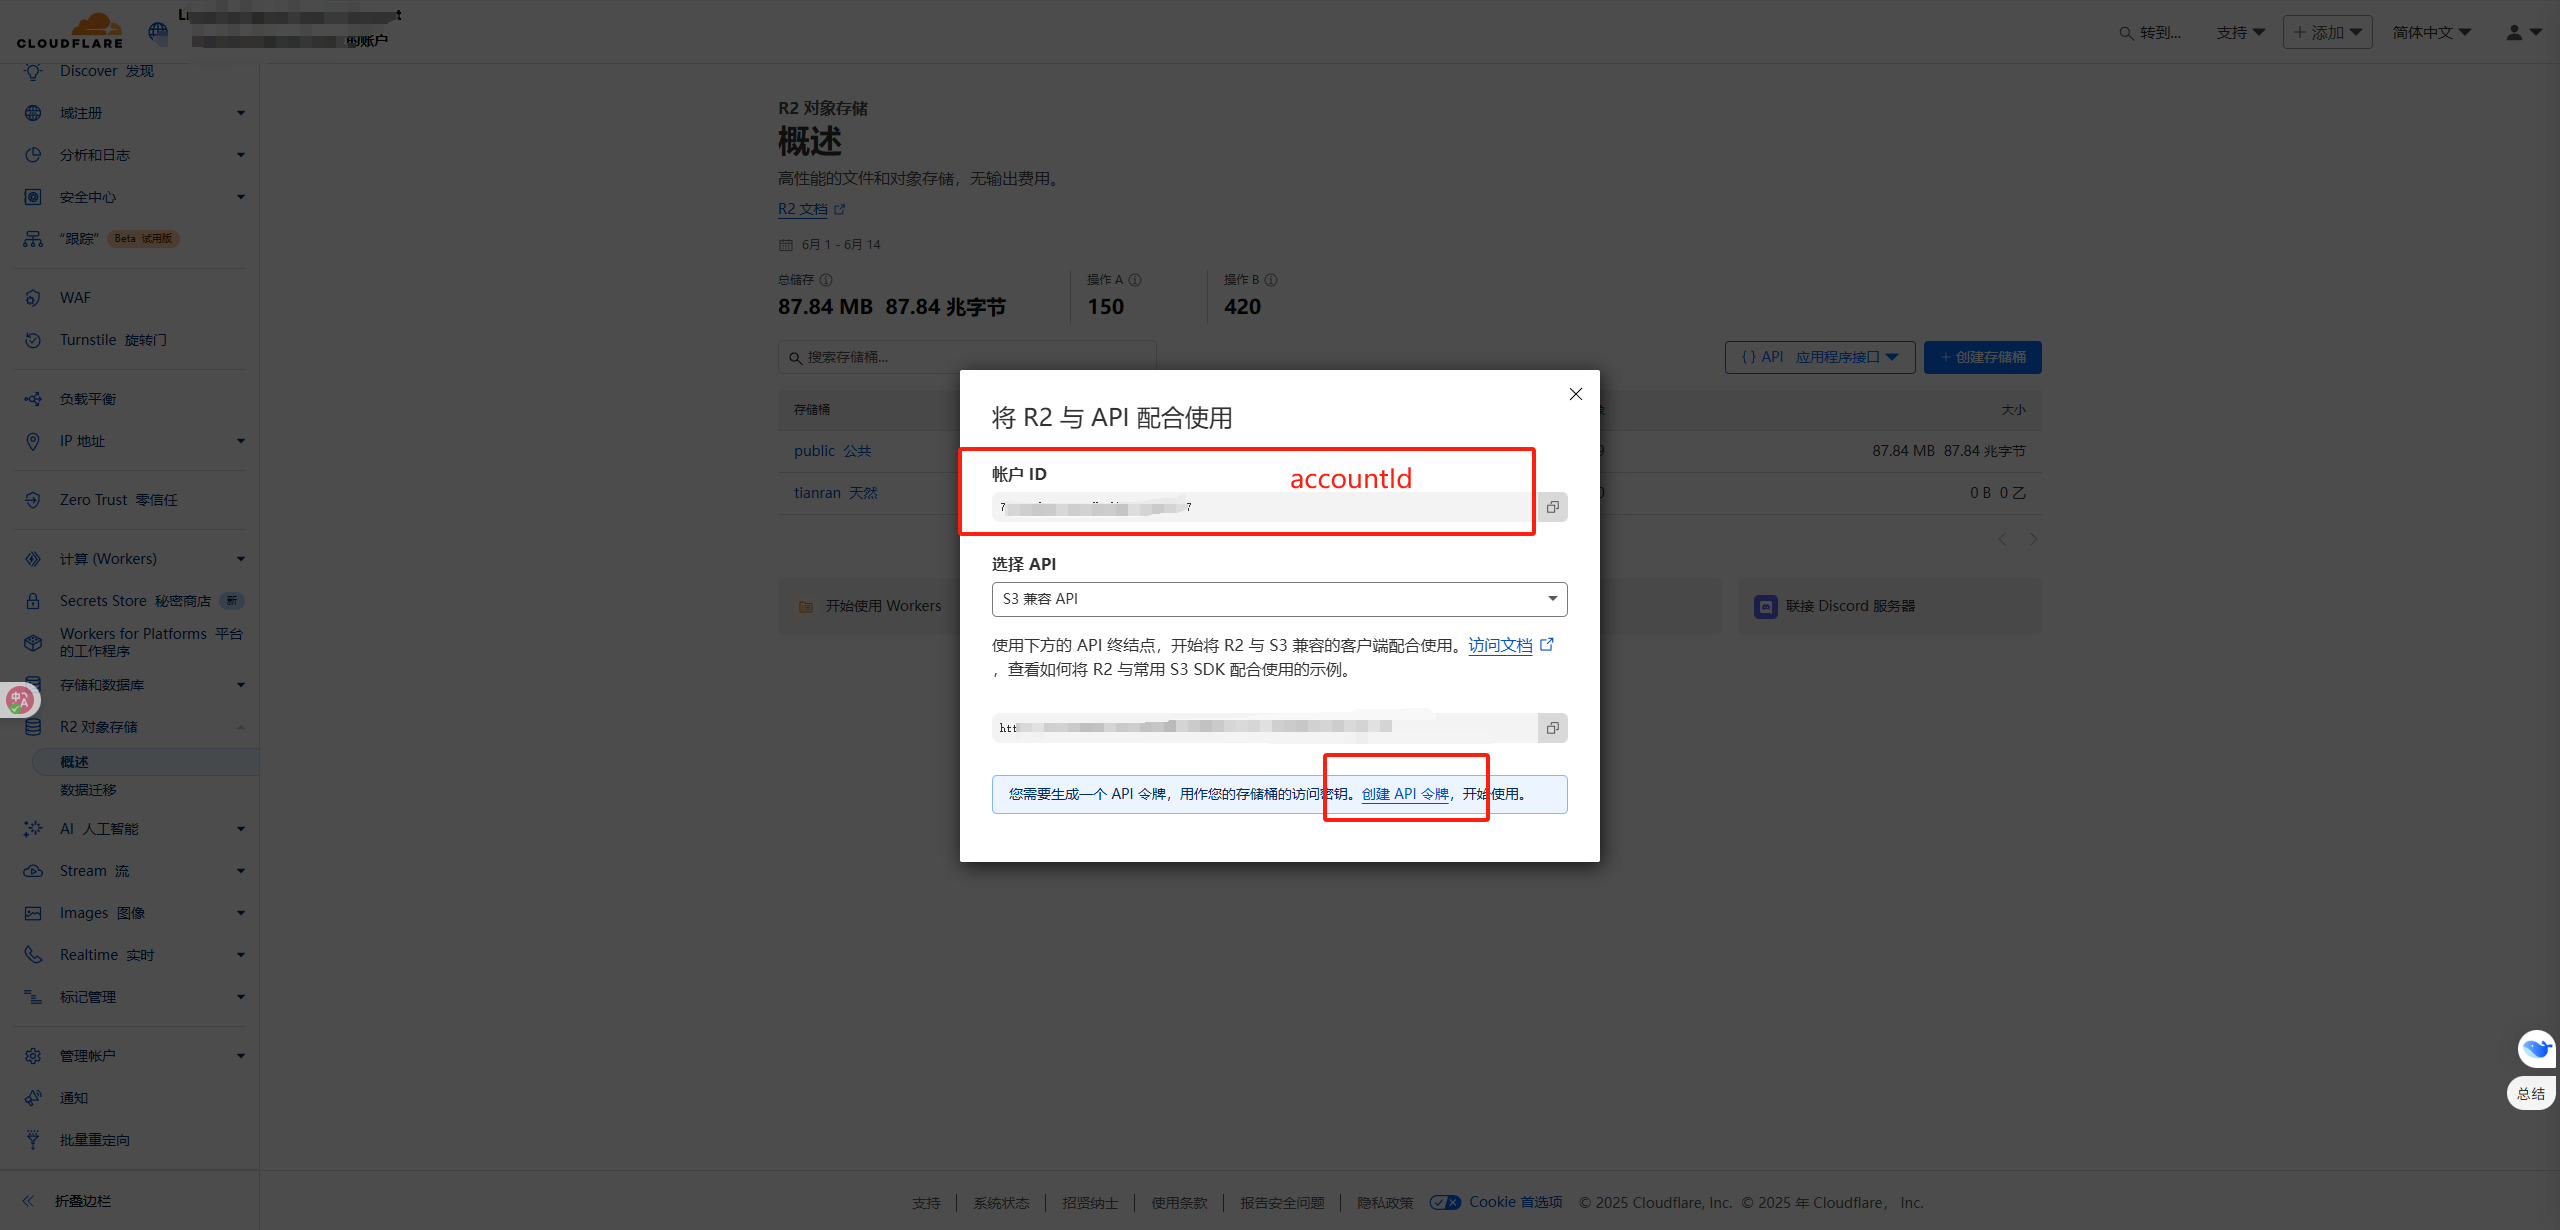Close the R2 API dialog
2560x1230 pixels.
pos(1576,394)
